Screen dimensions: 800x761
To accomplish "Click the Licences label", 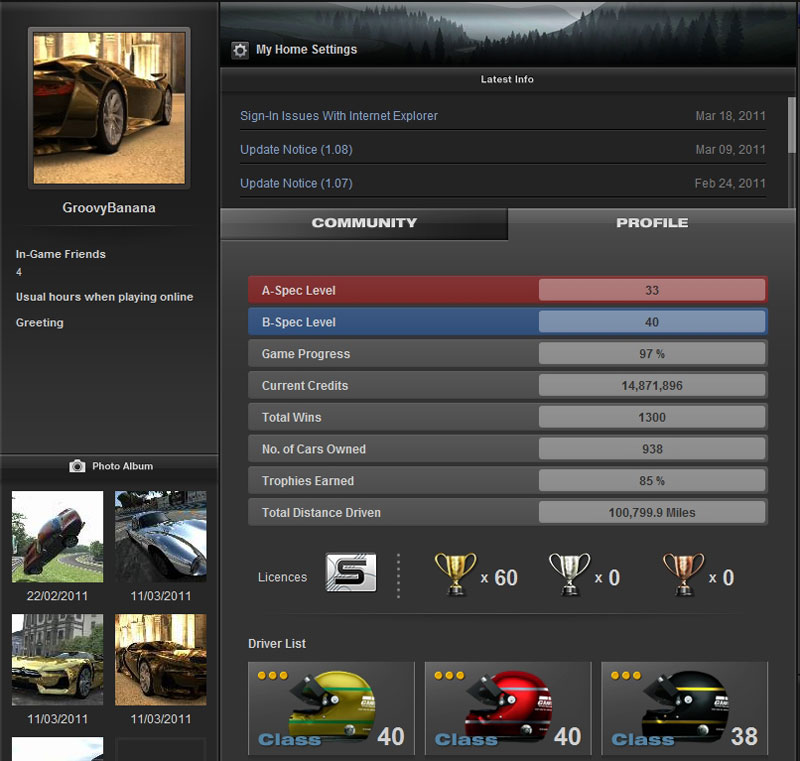I will [x=283, y=577].
